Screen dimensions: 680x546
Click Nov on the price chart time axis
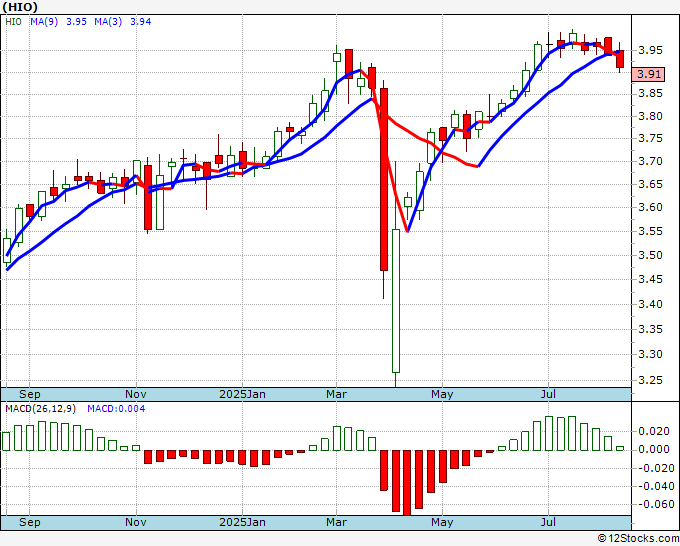click(x=136, y=394)
